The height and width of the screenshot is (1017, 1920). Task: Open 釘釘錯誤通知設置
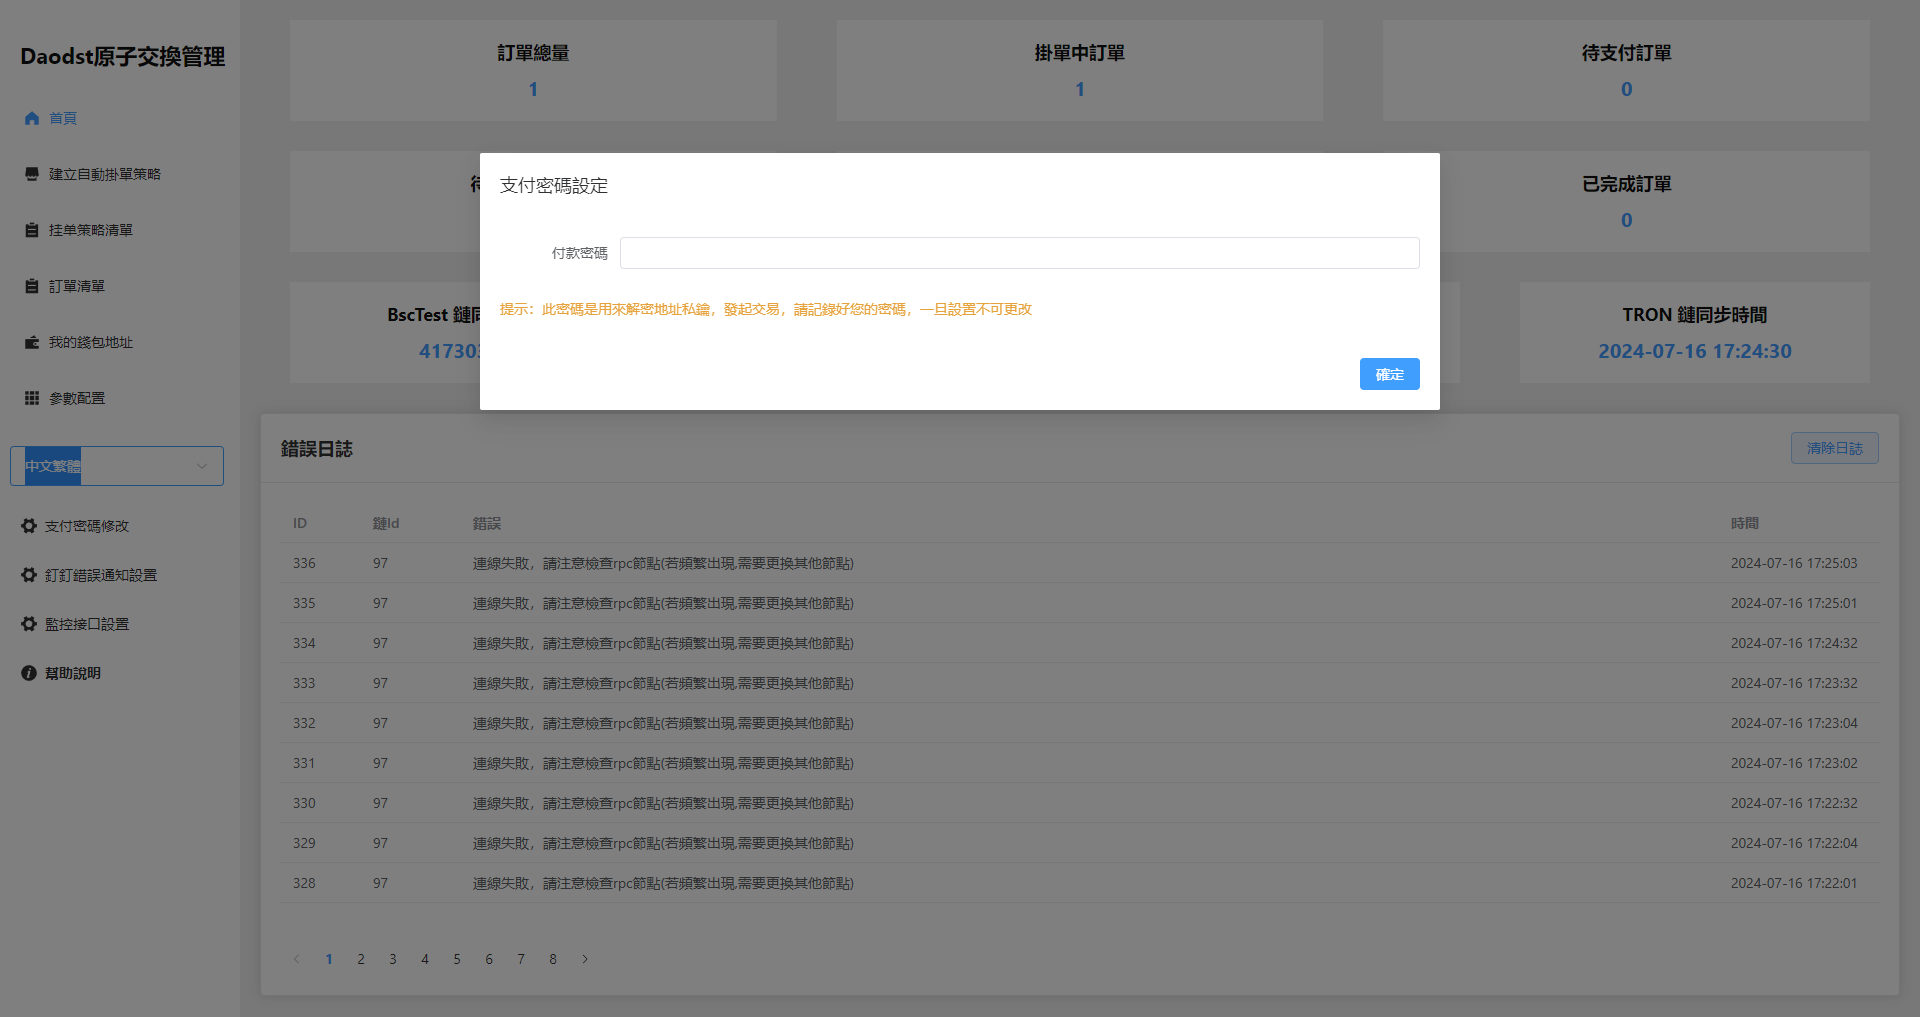(100, 575)
